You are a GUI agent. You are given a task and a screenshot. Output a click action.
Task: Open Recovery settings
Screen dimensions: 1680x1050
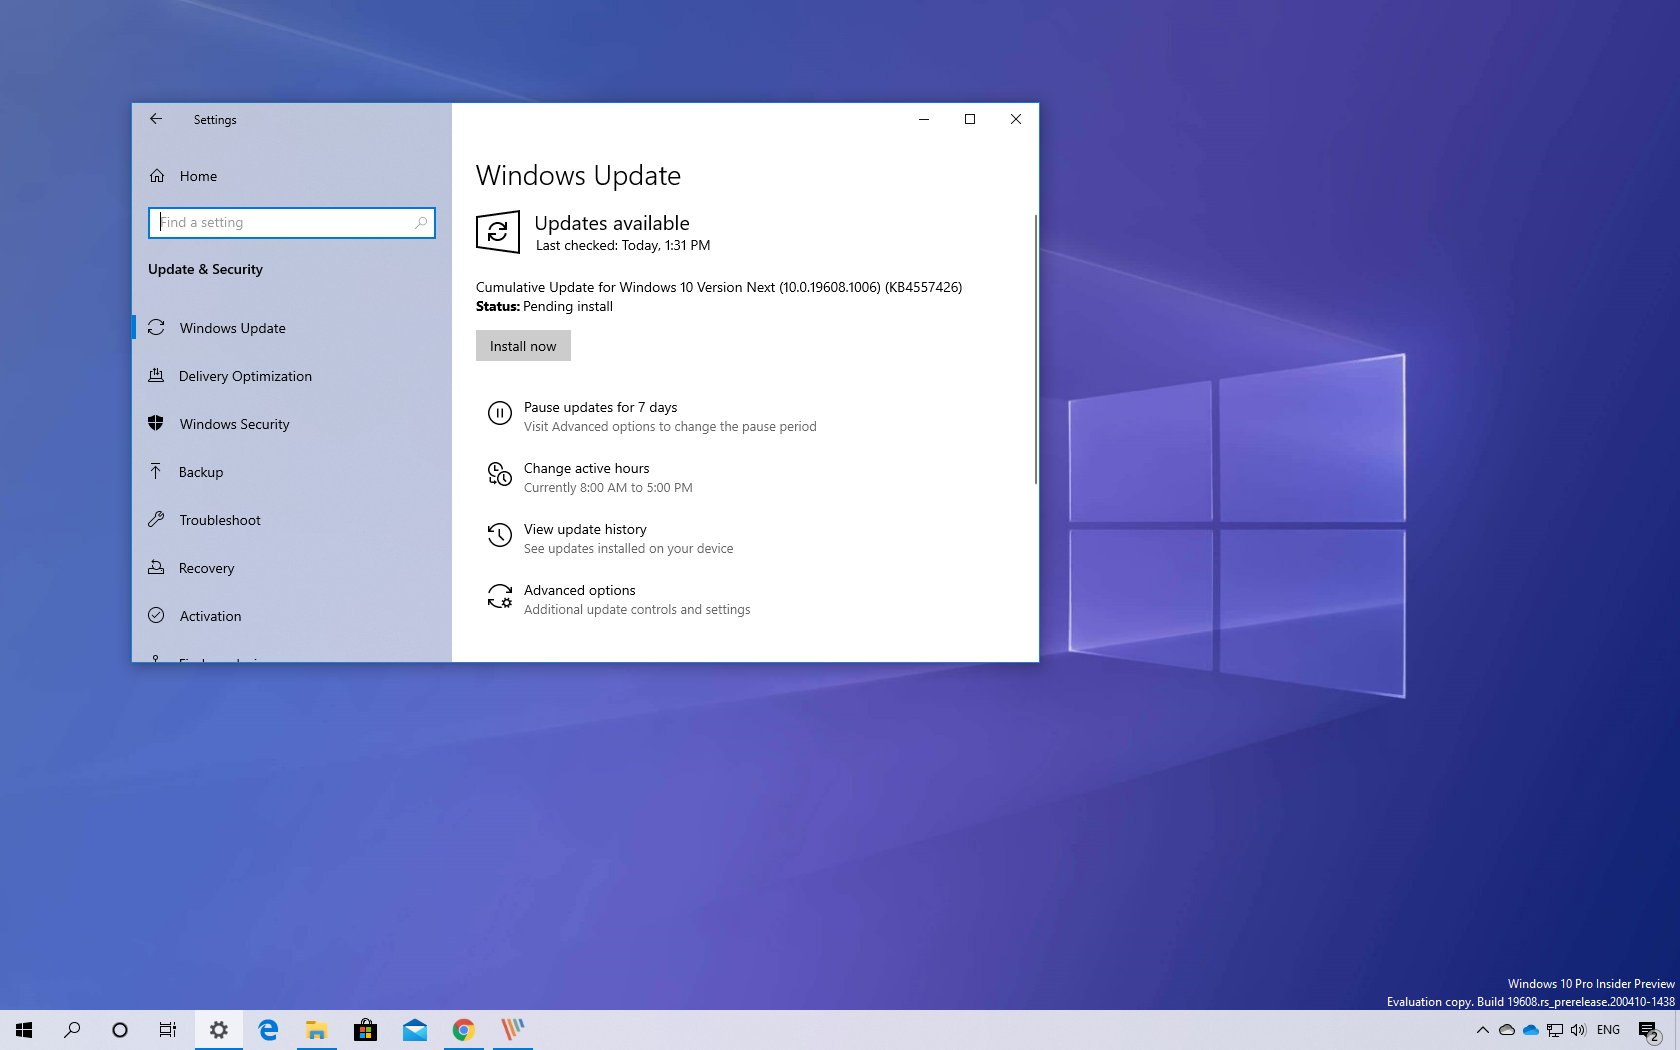click(206, 568)
